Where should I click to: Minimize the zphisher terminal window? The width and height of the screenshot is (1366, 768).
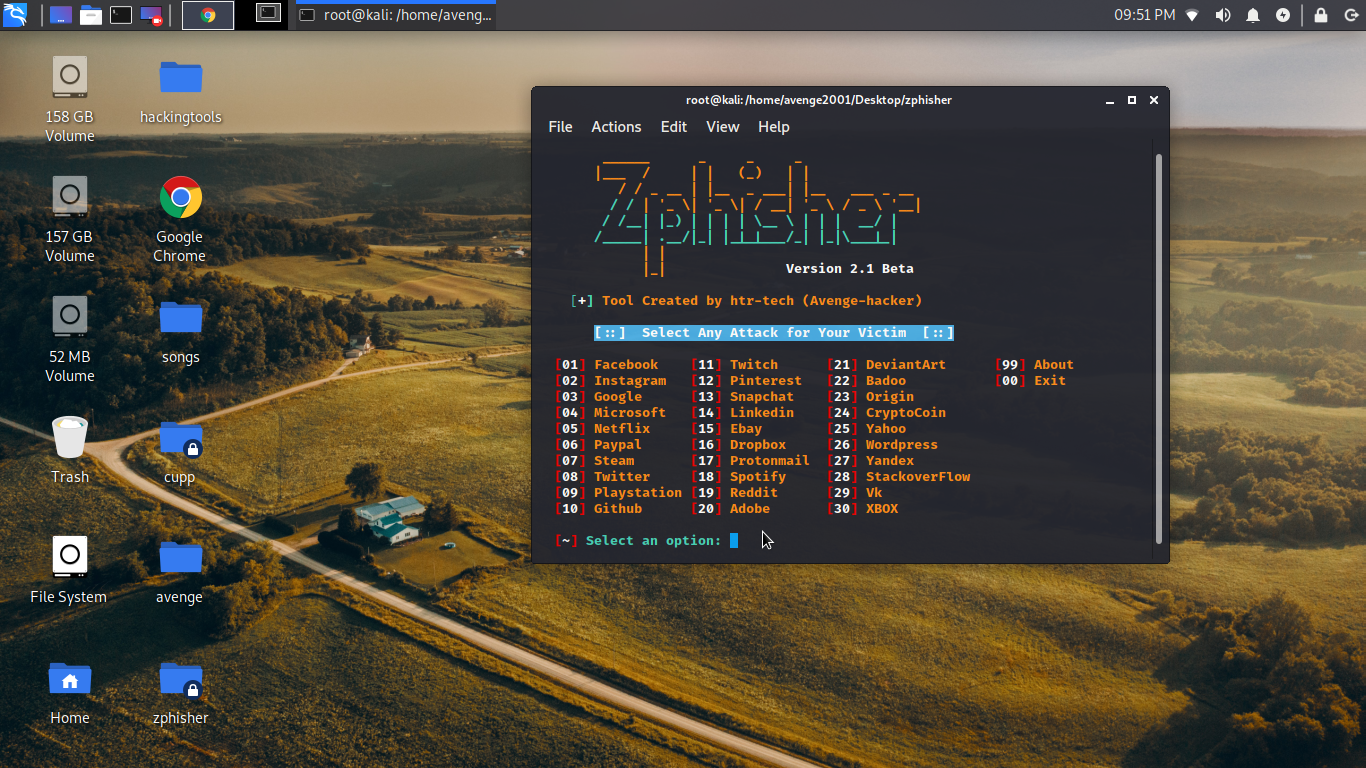pos(1110,101)
